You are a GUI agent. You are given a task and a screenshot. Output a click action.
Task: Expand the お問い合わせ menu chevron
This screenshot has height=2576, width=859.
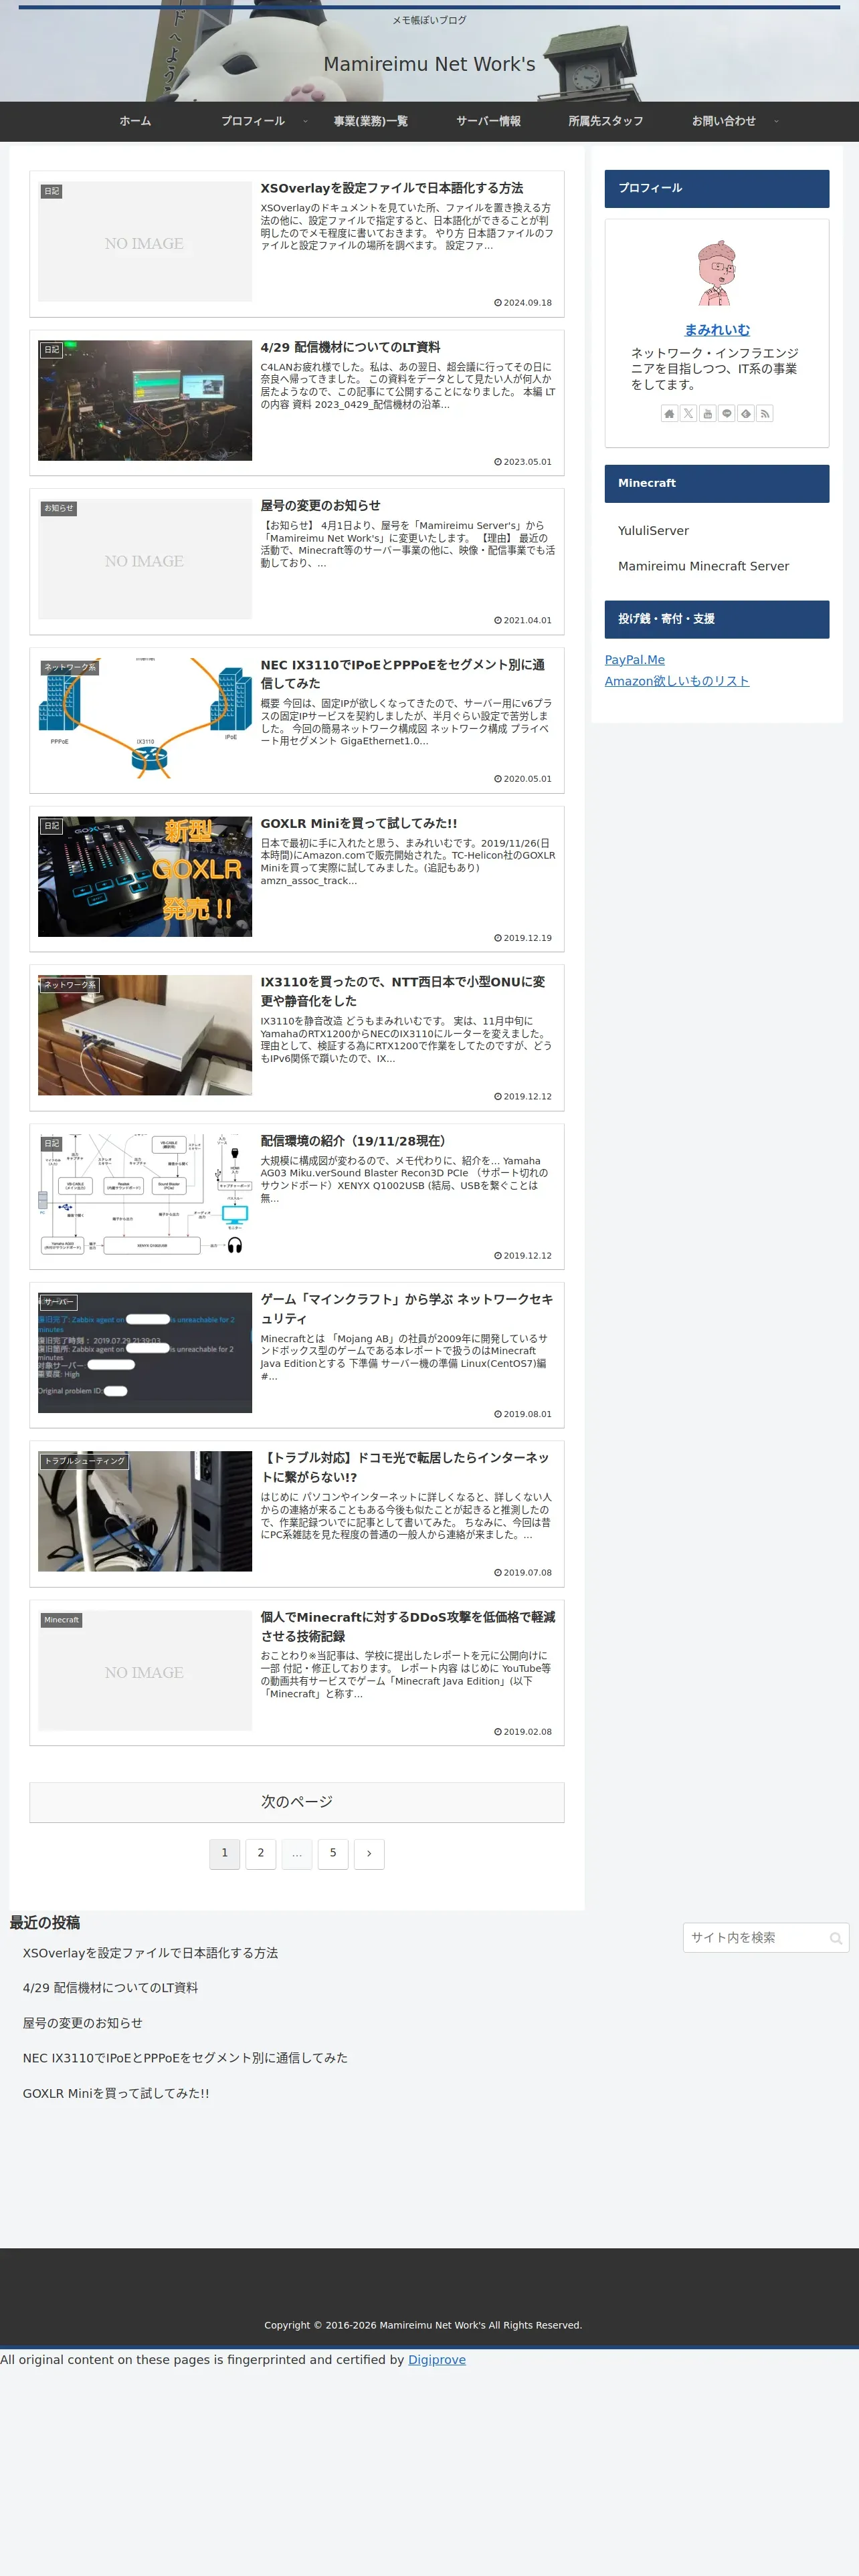(776, 121)
